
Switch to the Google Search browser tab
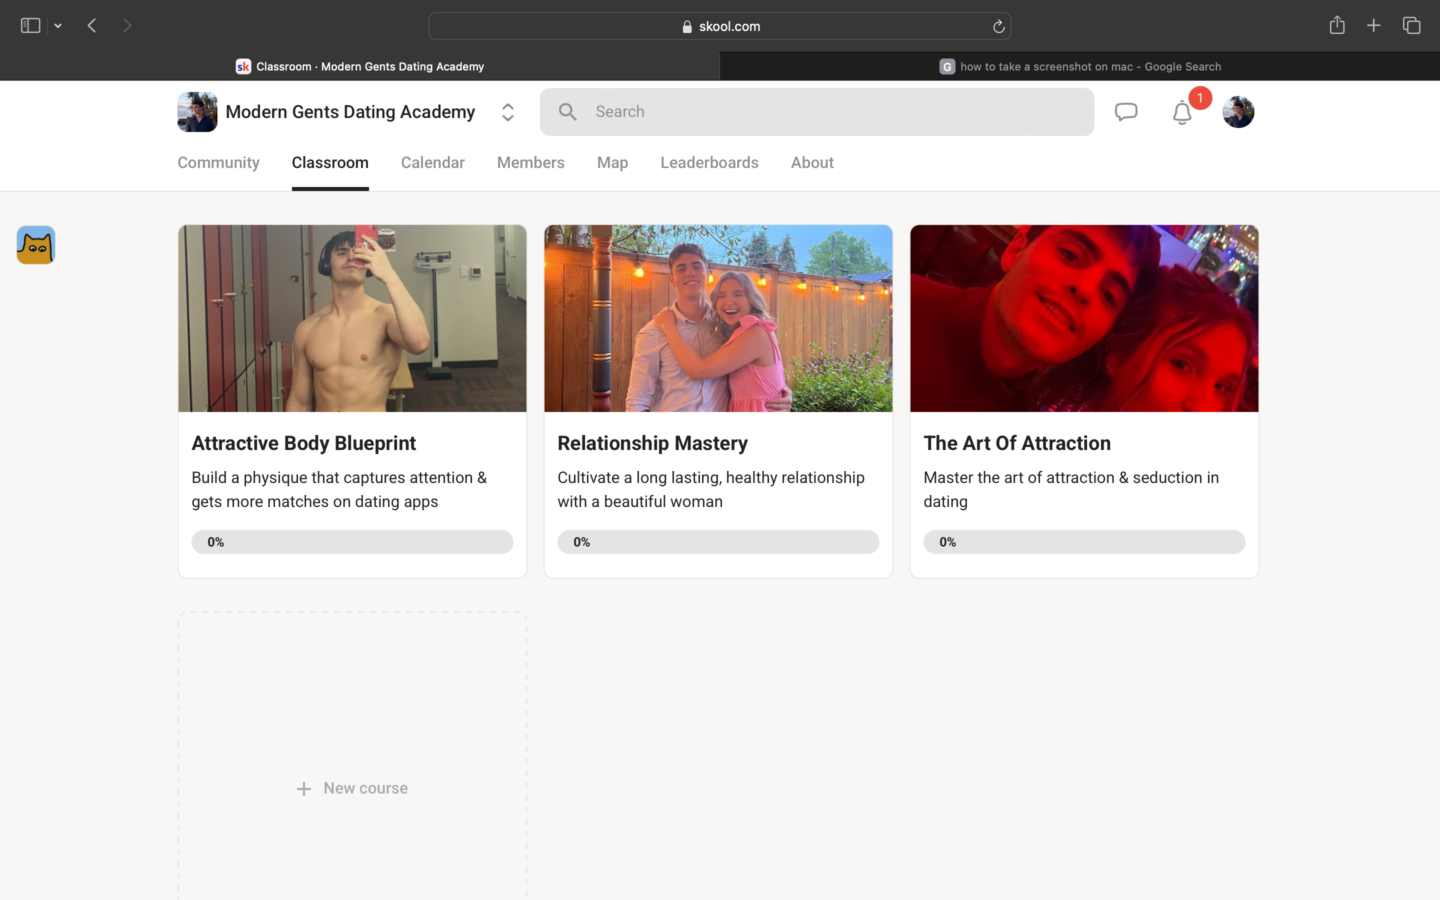pos(1080,67)
